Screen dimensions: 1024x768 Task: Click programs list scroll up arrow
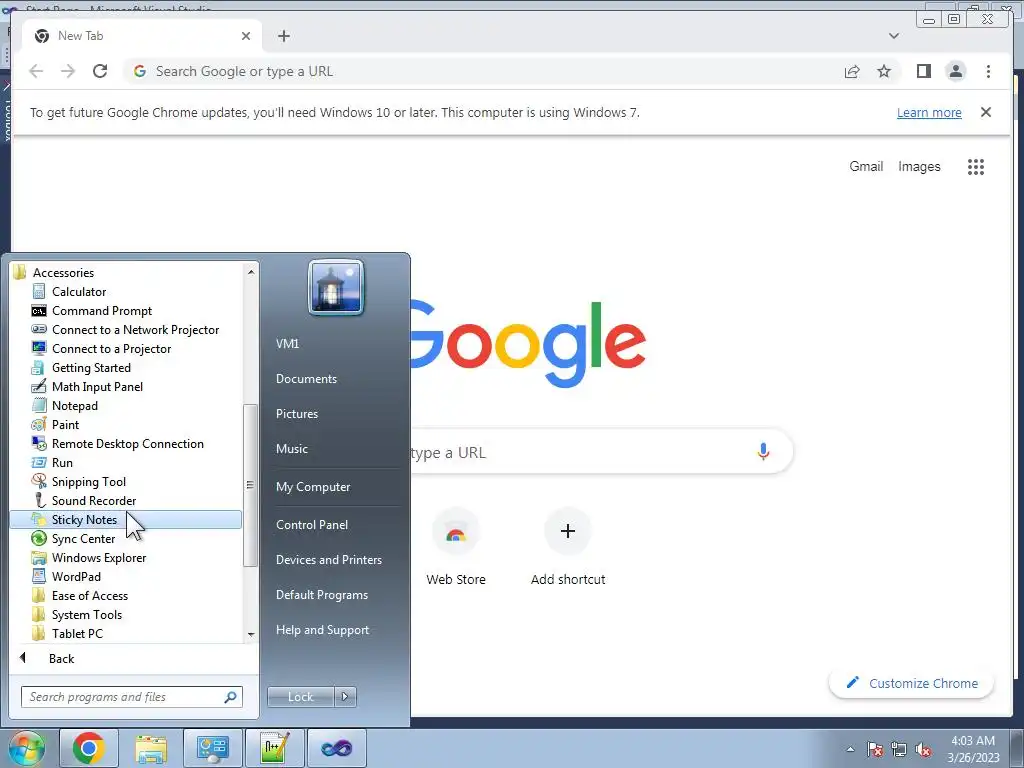coord(251,271)
